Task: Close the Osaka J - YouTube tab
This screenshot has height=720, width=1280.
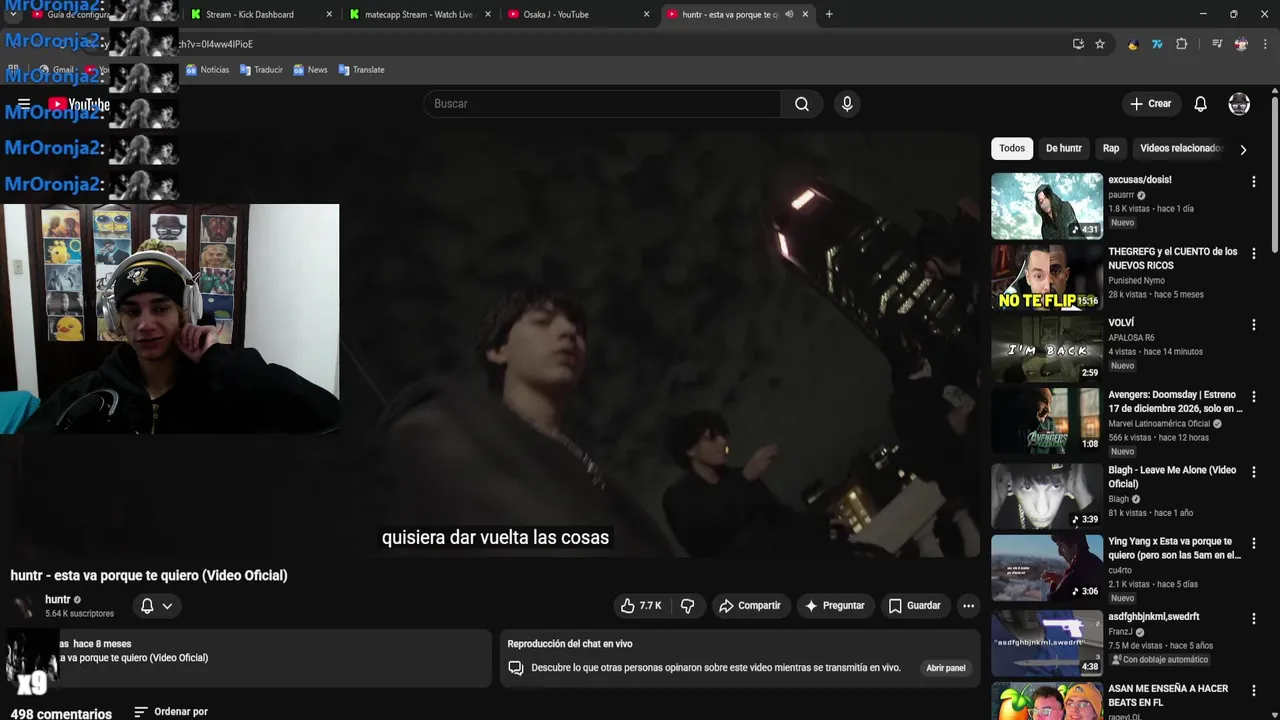Action: [646, 14]
